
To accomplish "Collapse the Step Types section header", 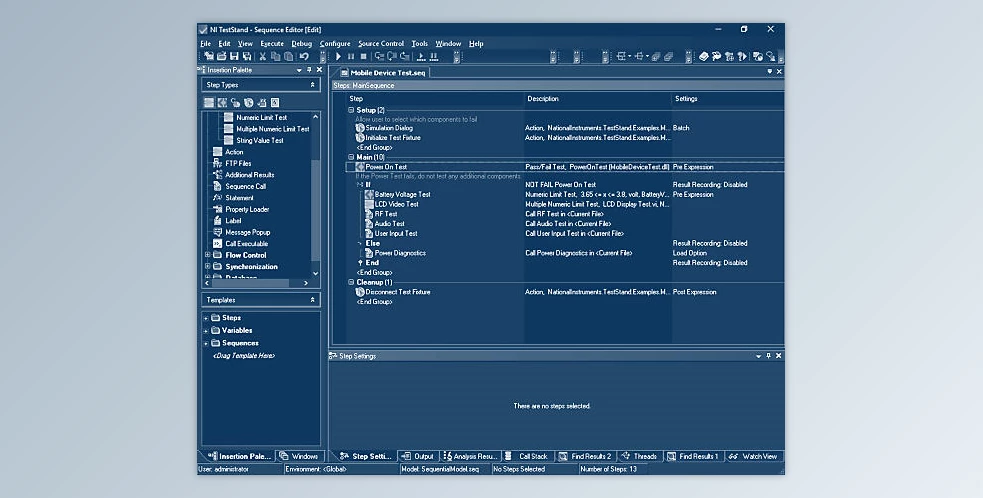I will tap(313, 85).
